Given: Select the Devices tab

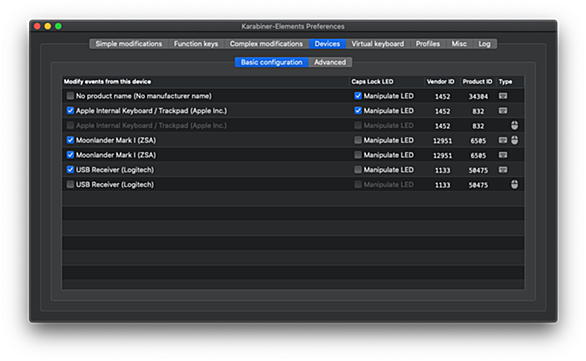Looking at the screenshot, I should click(x=327, y=44).
